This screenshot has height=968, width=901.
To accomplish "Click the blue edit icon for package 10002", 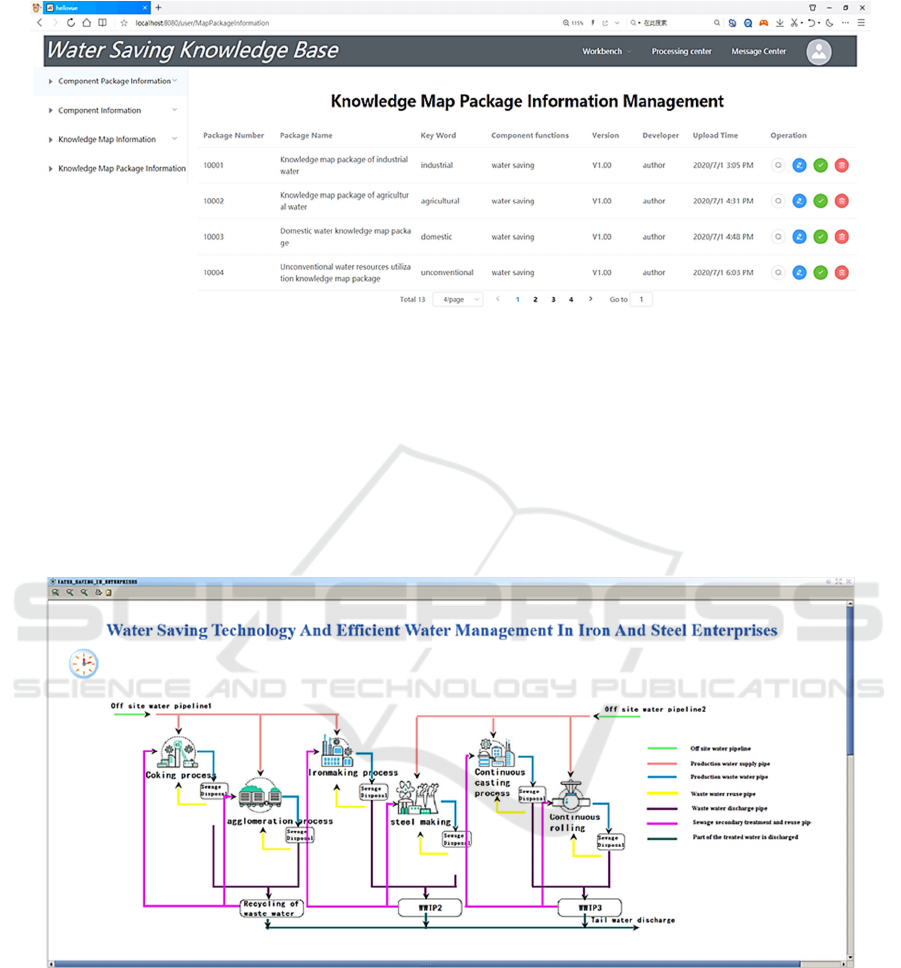I will coord(799,201).
